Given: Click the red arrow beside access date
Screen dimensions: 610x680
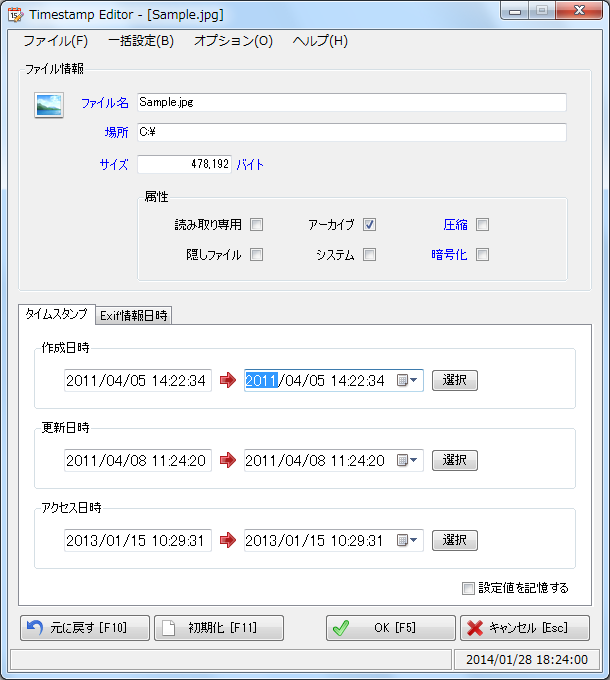Looking at the screenshot, I should coord(228,540).
